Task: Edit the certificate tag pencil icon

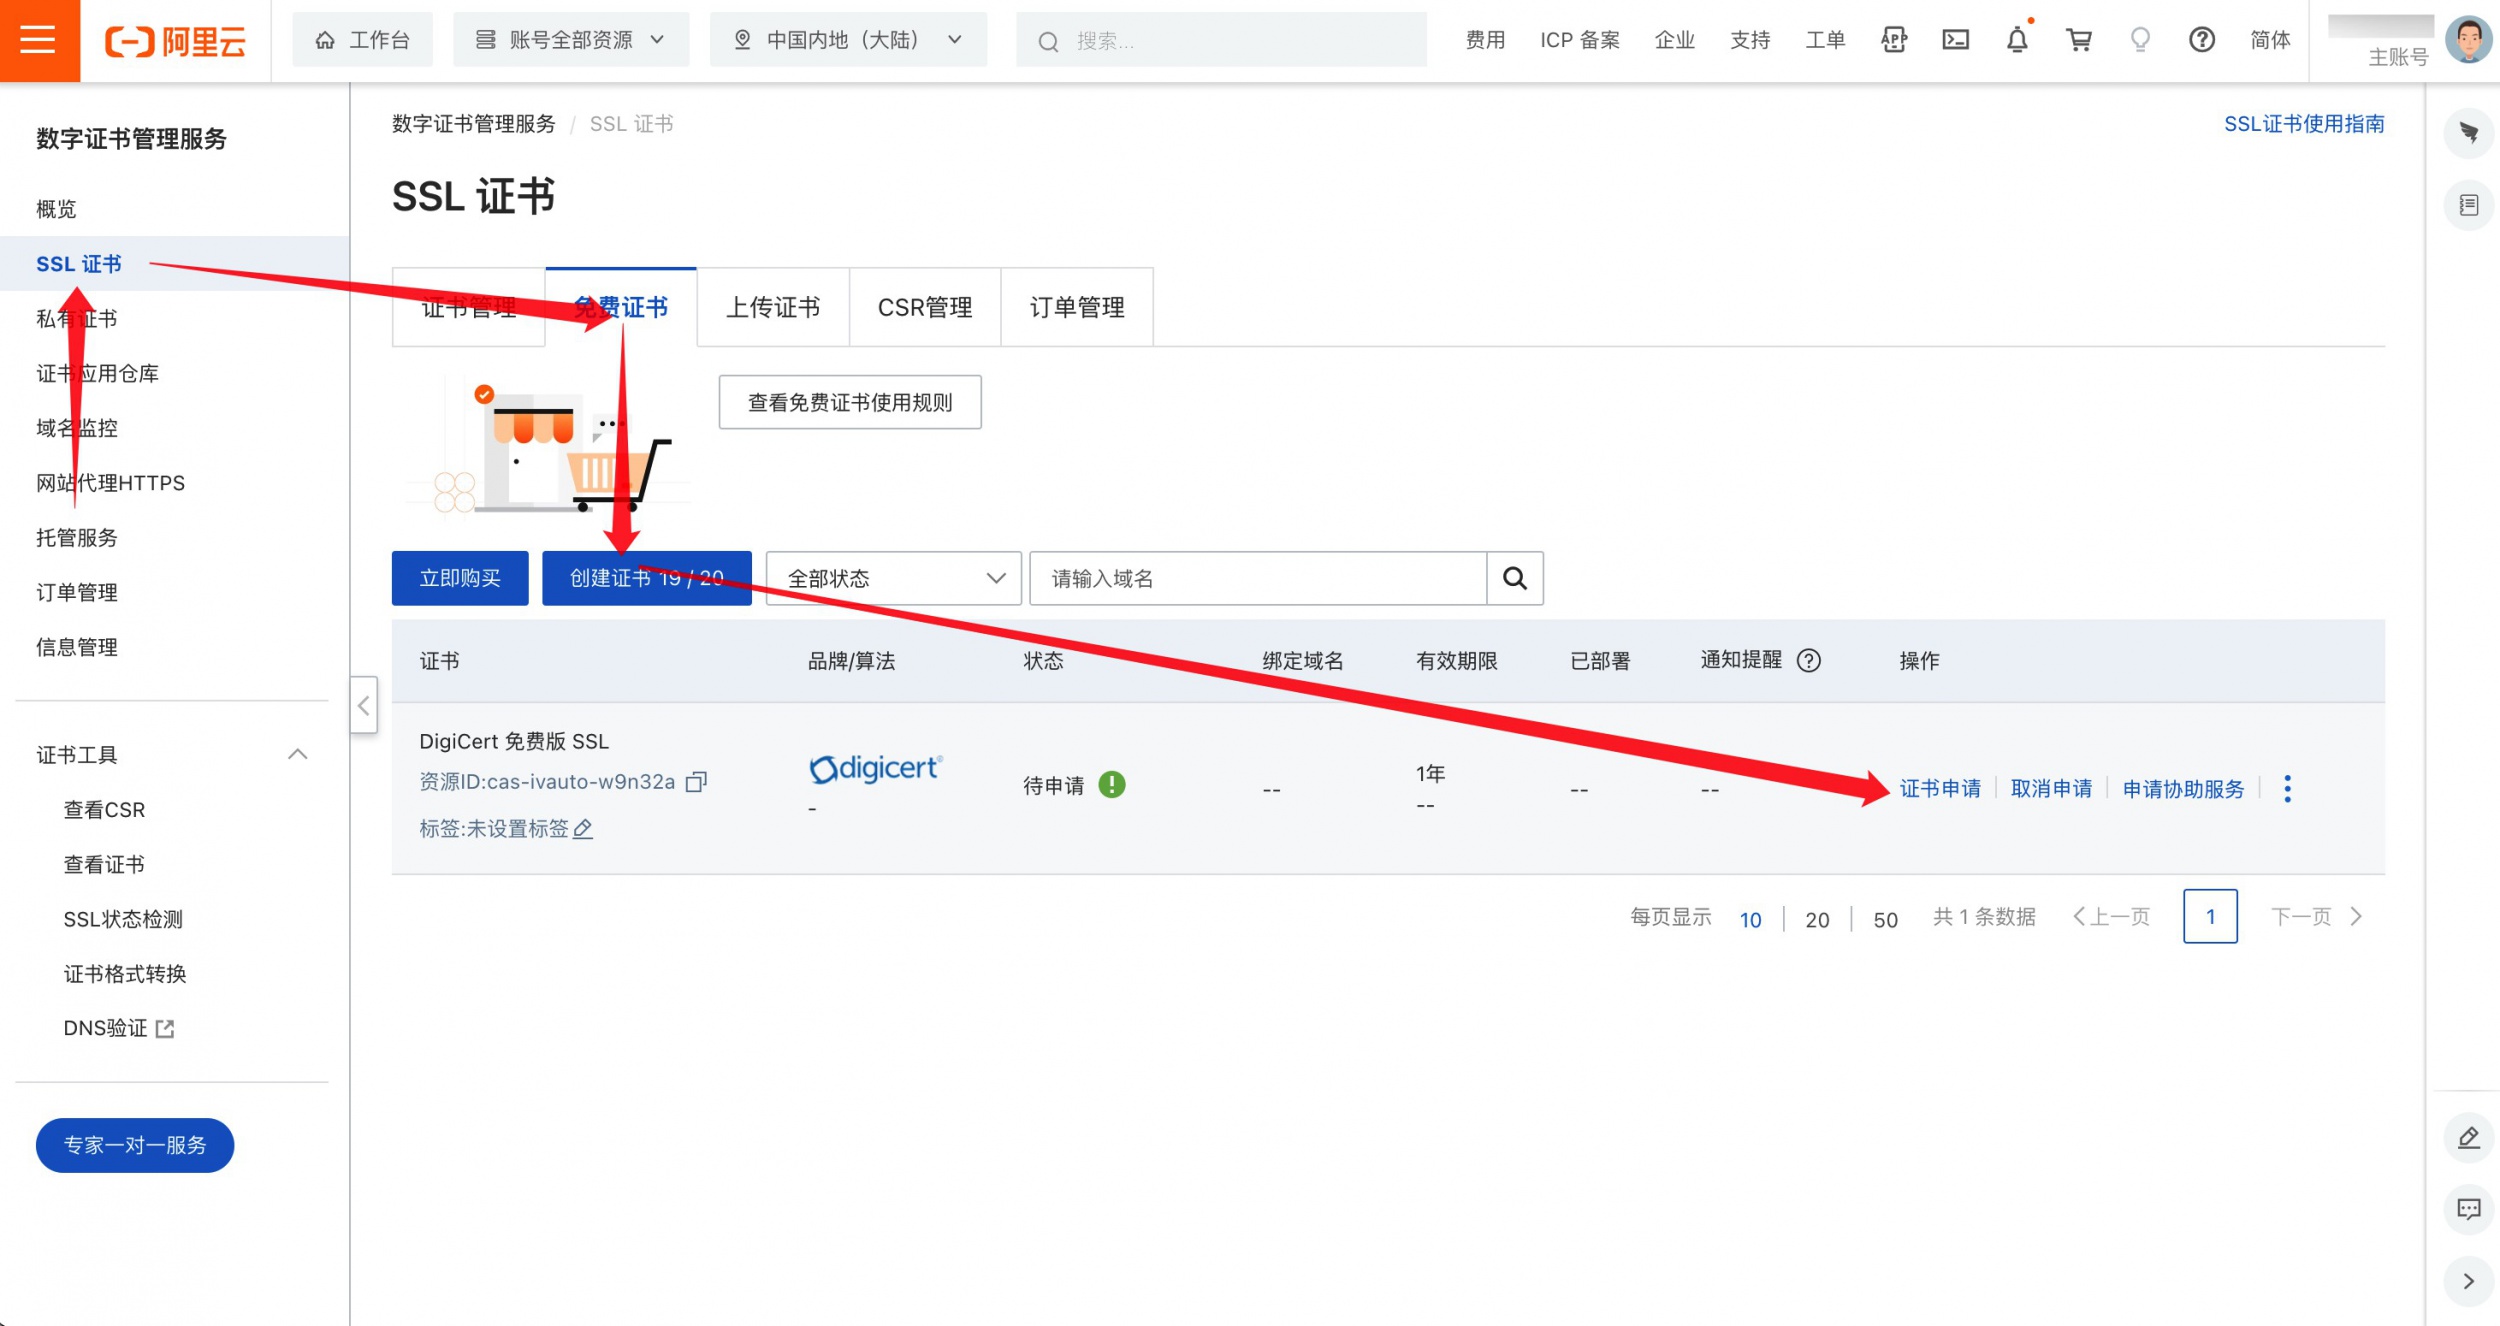Action: pos(583,828)
